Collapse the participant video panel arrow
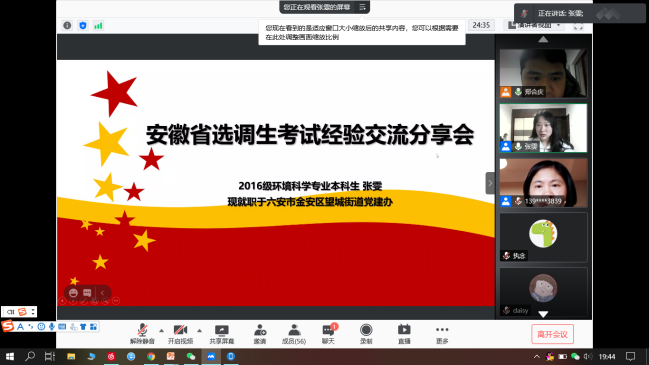 pos(490,183)
